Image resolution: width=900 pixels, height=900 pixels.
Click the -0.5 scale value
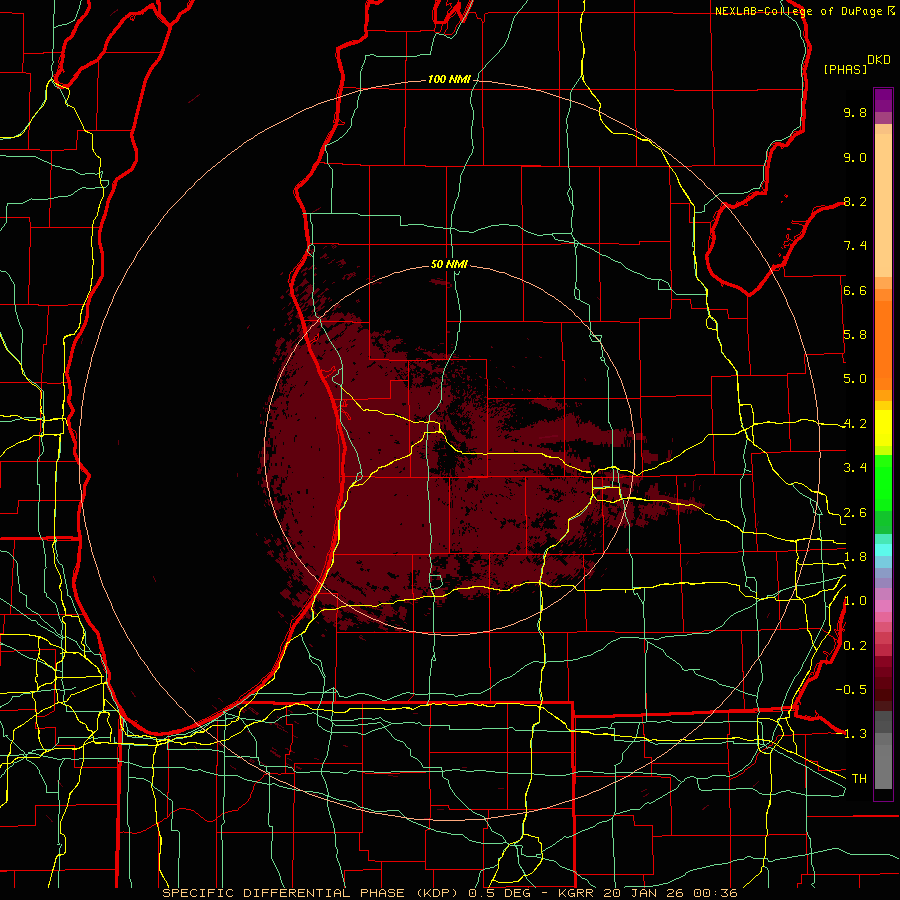pos(851,689)
